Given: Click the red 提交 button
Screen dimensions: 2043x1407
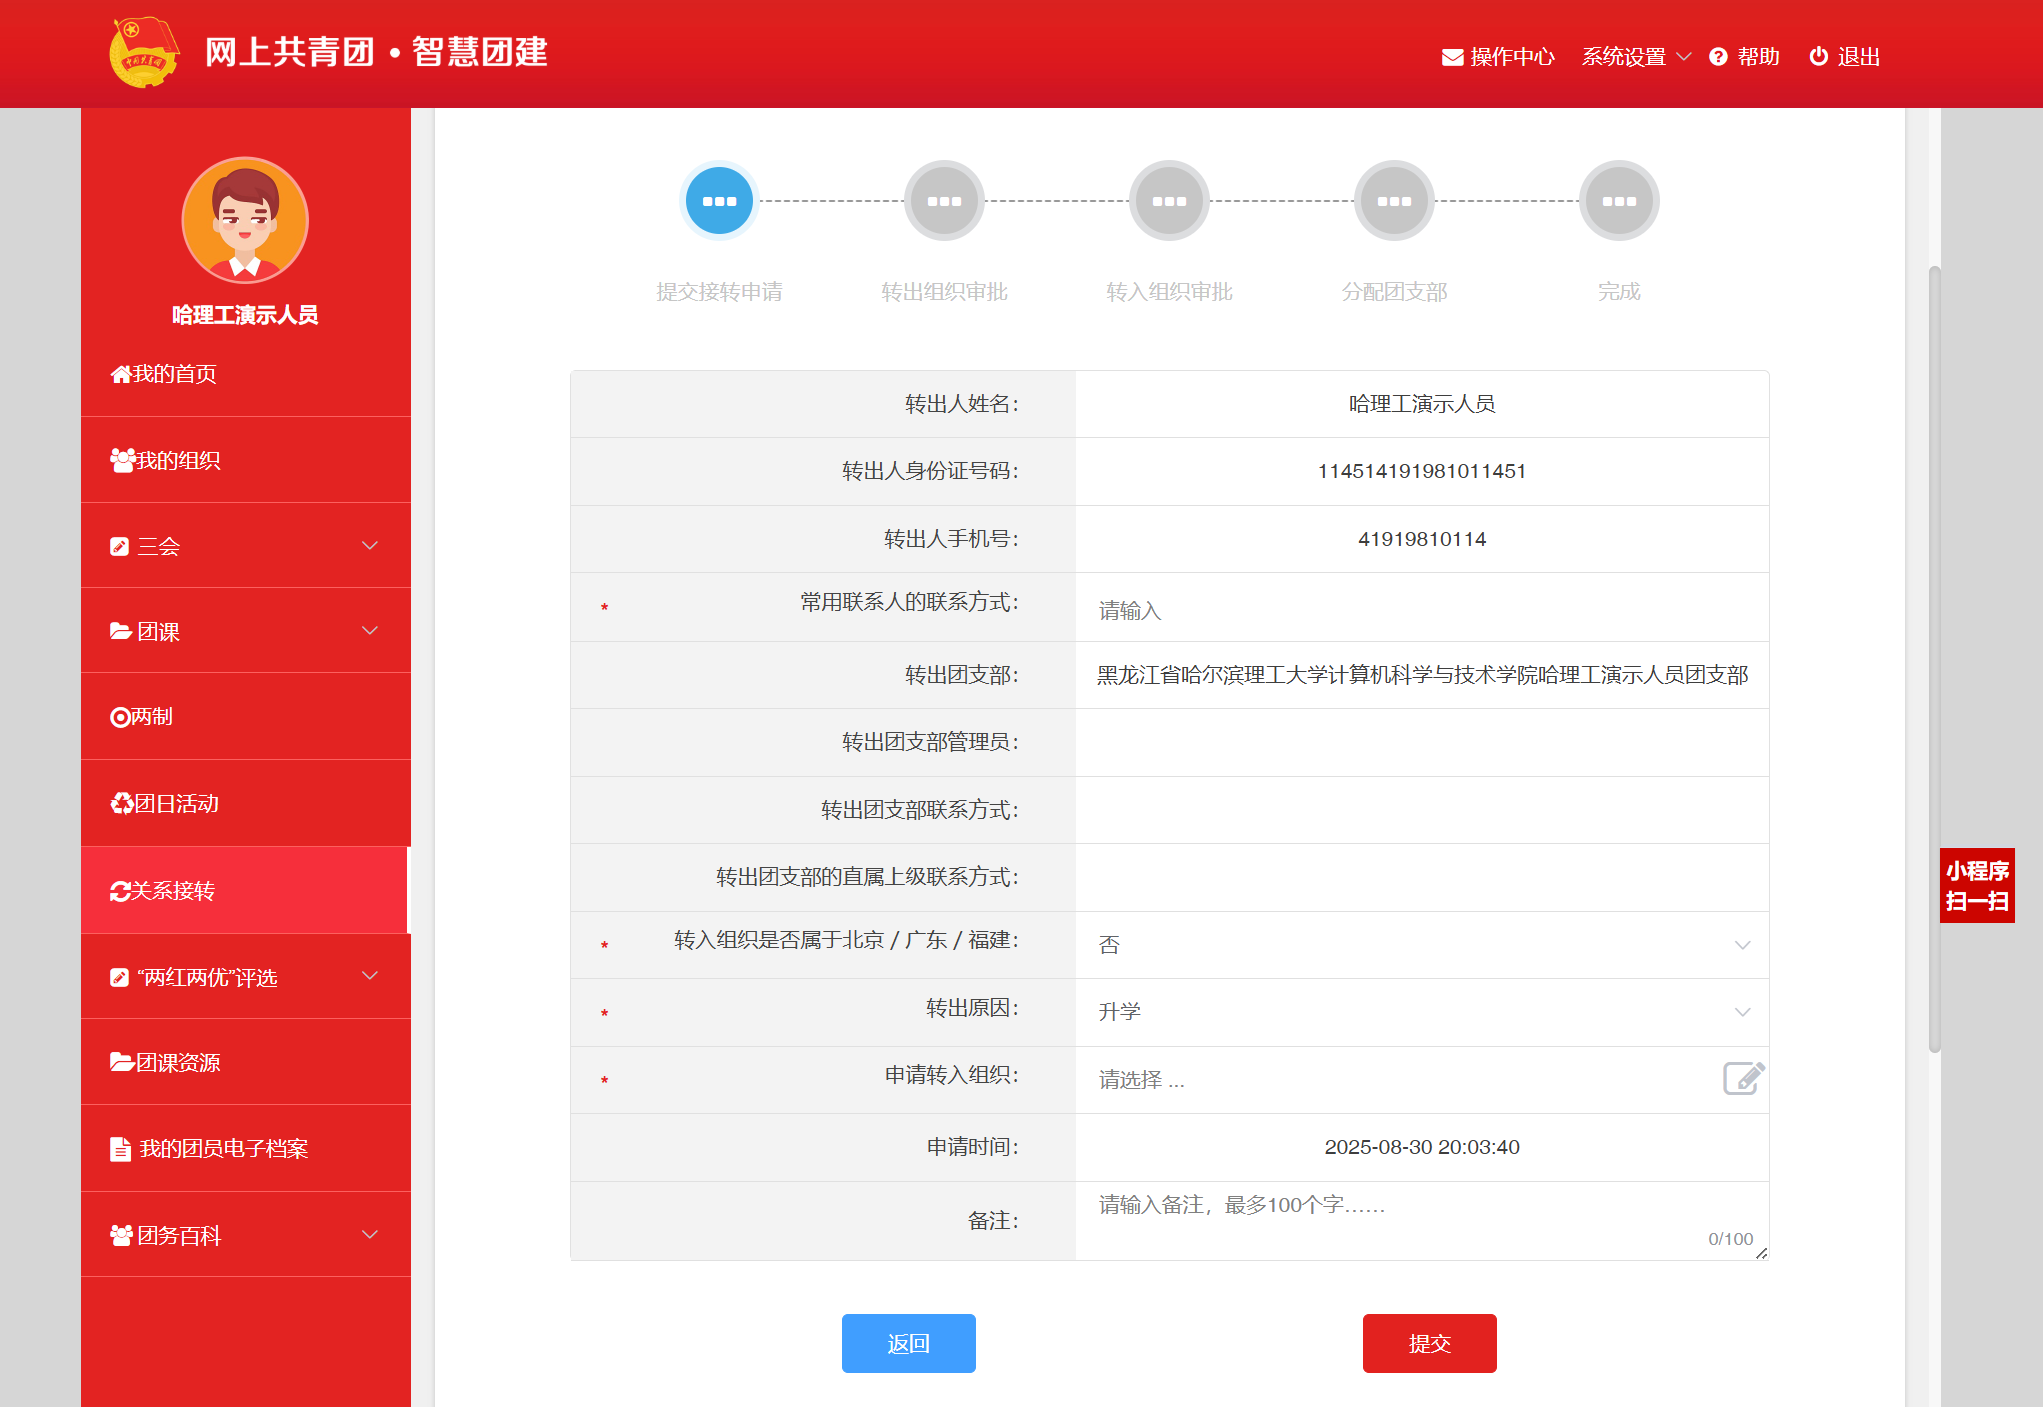Looking at the screenshot, I should 1429,1343.
